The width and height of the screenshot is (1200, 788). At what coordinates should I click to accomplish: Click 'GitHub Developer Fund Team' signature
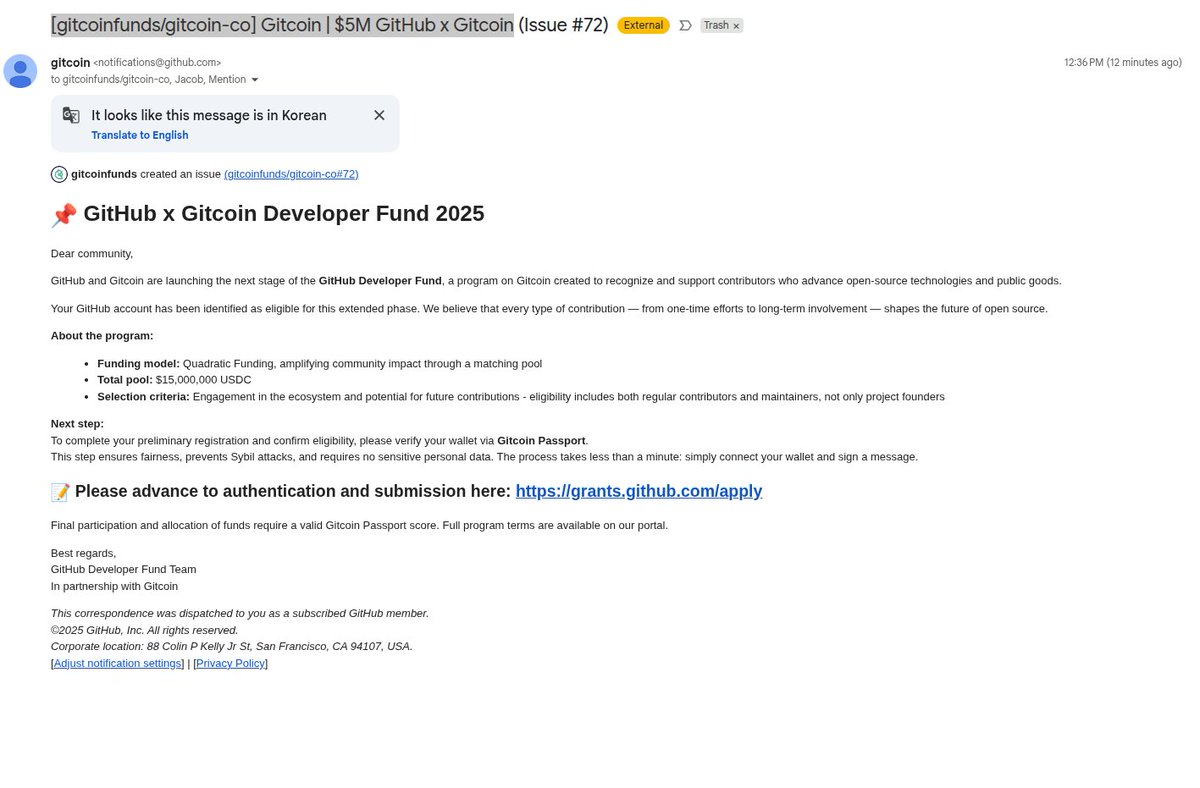[124, 570]
